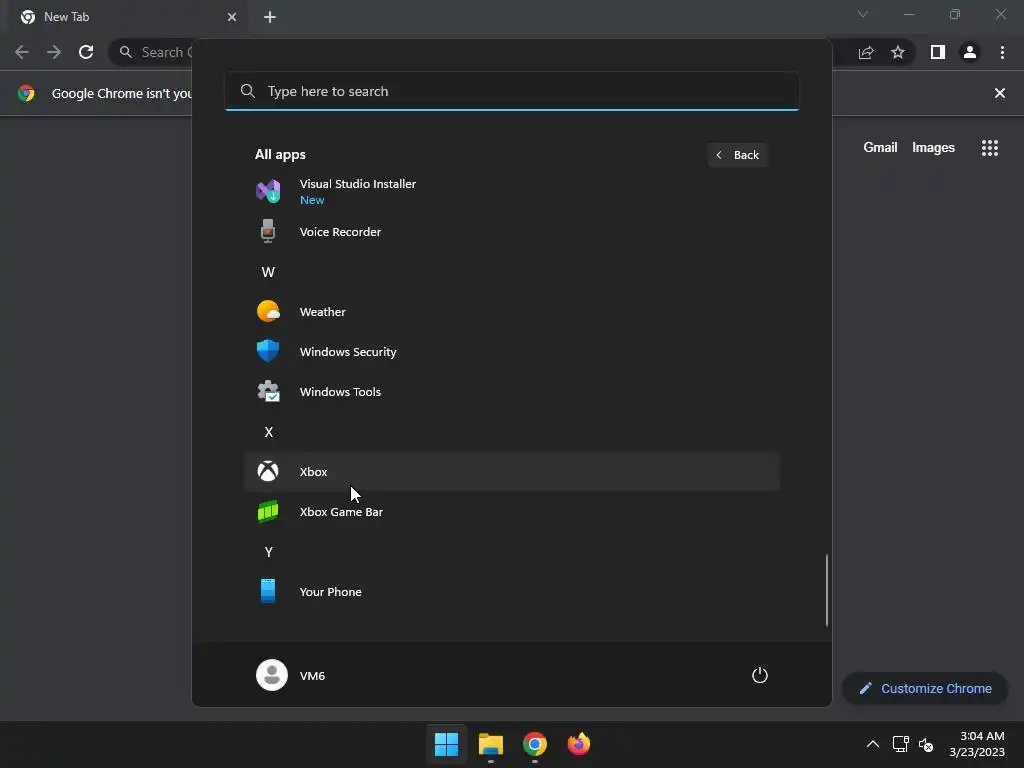Select the New Tab tab
1024x768 pixels.
coord(127,17)
